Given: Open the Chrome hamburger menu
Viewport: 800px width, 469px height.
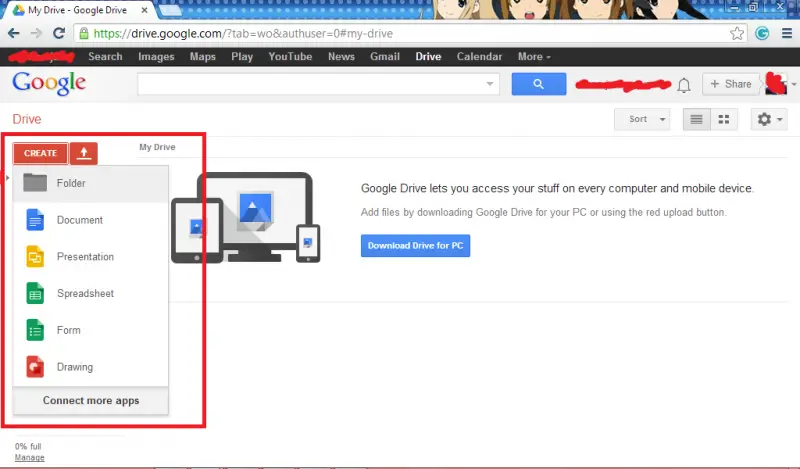Looking at the screenshot, I should [x=787, y=34].
